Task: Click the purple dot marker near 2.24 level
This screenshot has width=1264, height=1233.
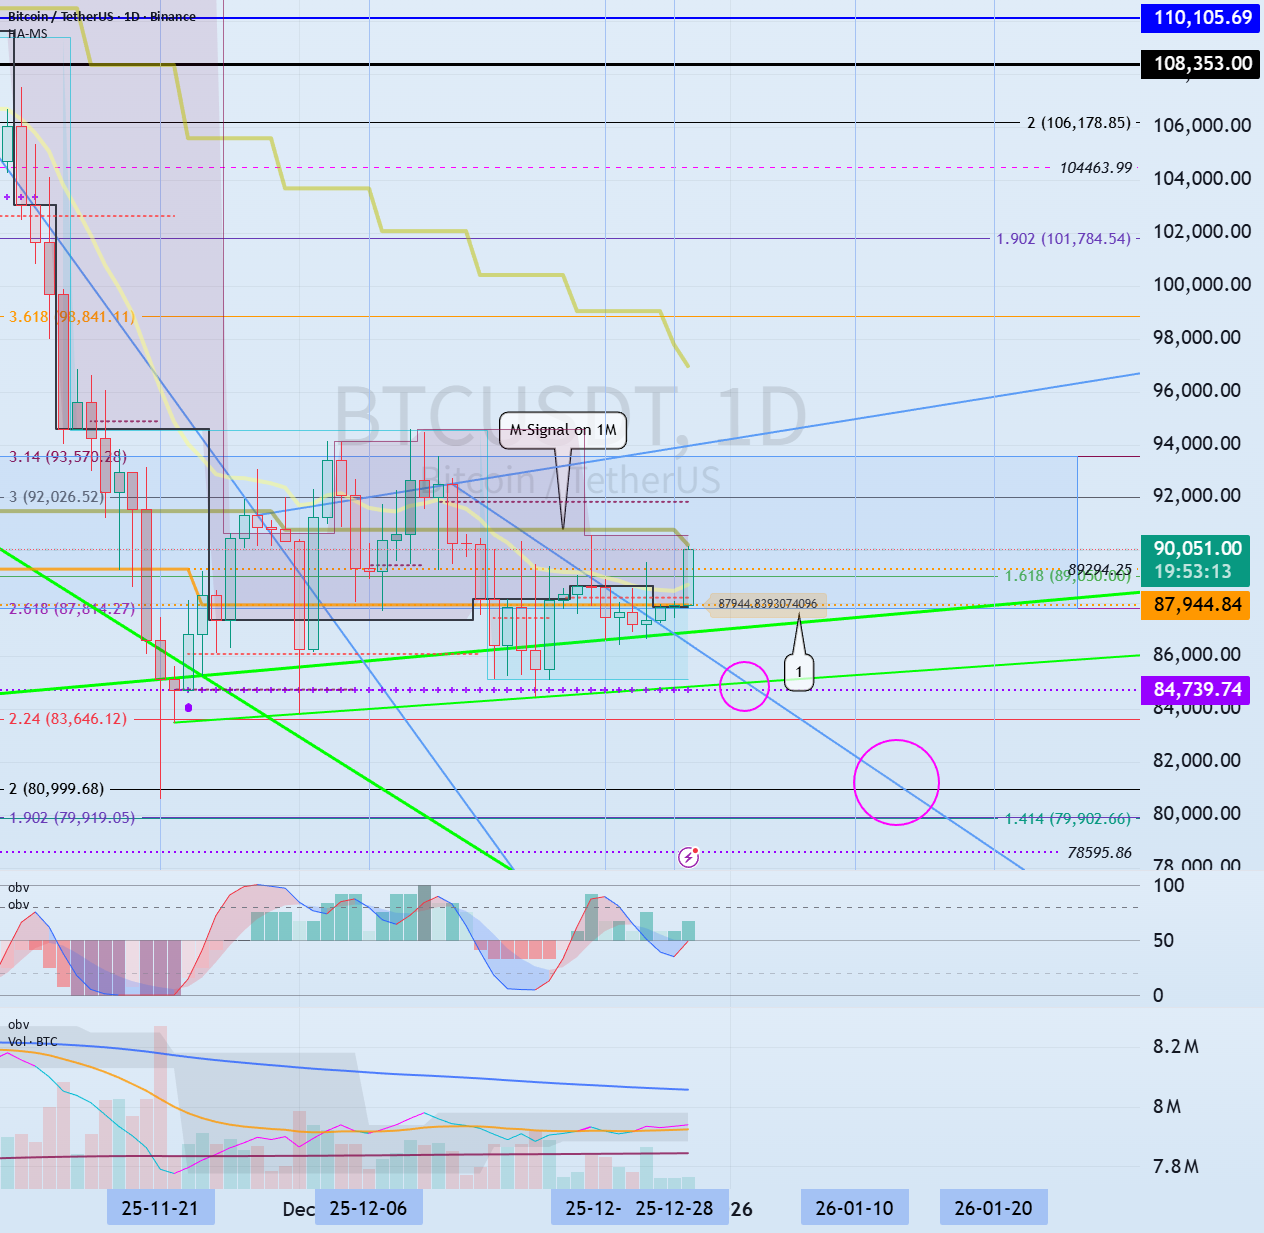Action: pyautogui.click(x=188, y=707)
